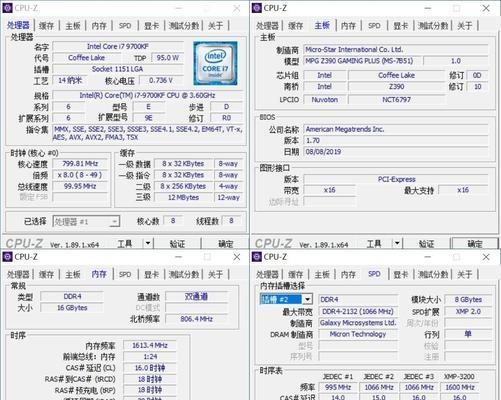Click the 16 GBytes memory size value
This screenshot has height=400, width=501.
pos(72,308)
